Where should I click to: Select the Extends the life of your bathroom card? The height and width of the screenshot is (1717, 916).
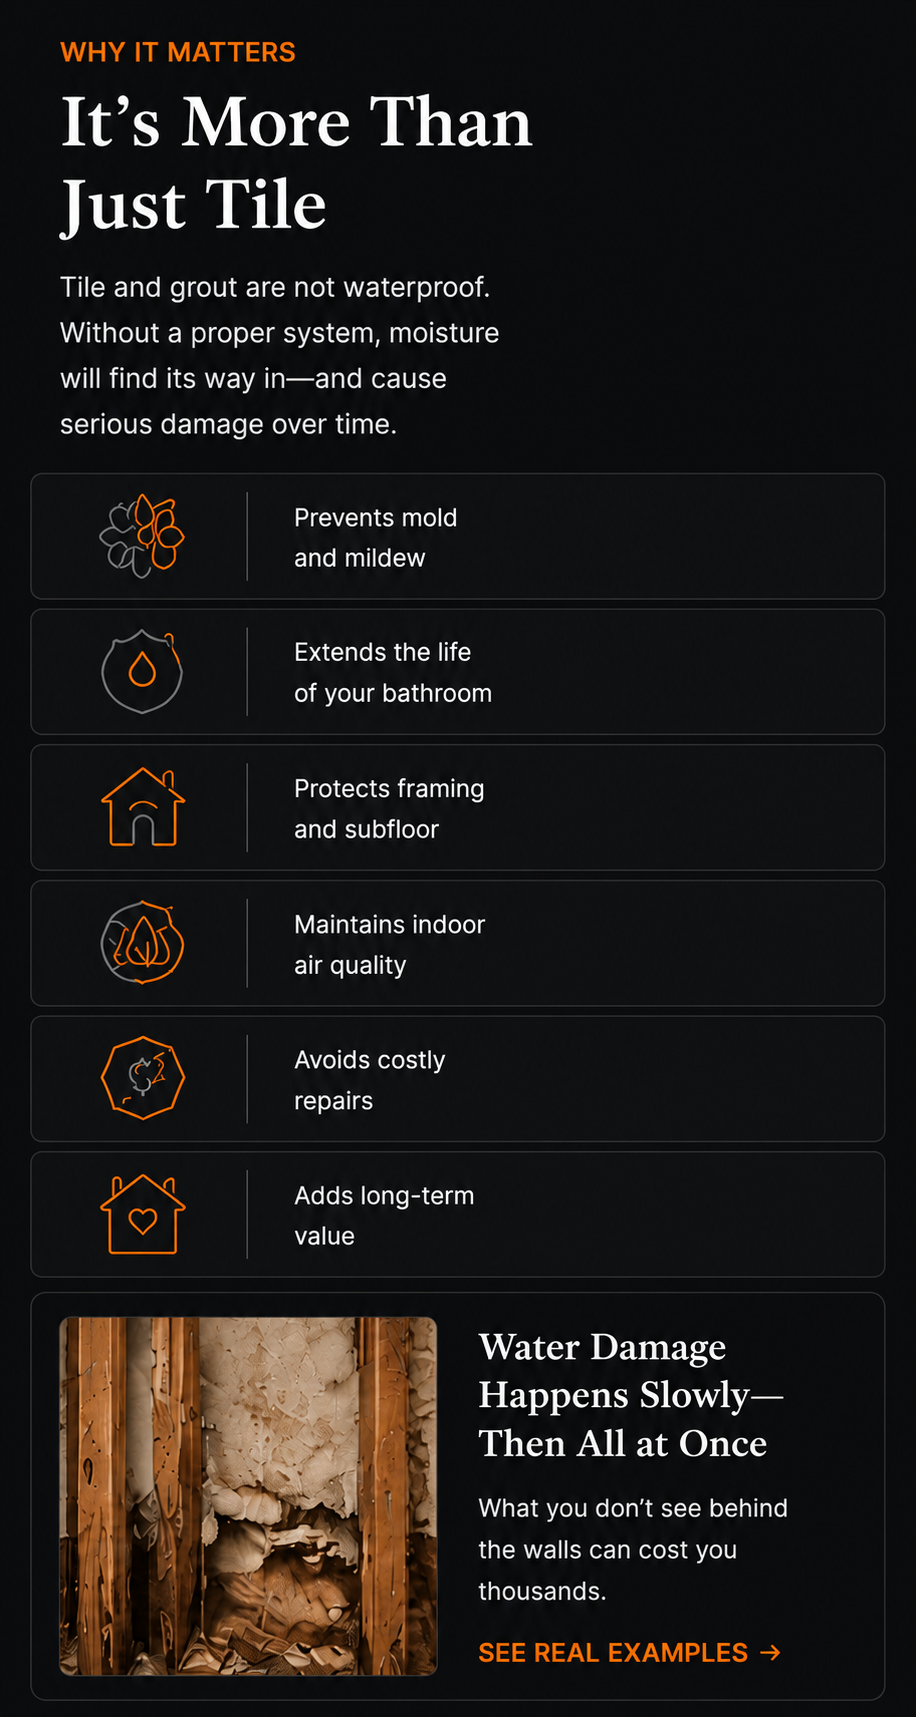point(458,672)
